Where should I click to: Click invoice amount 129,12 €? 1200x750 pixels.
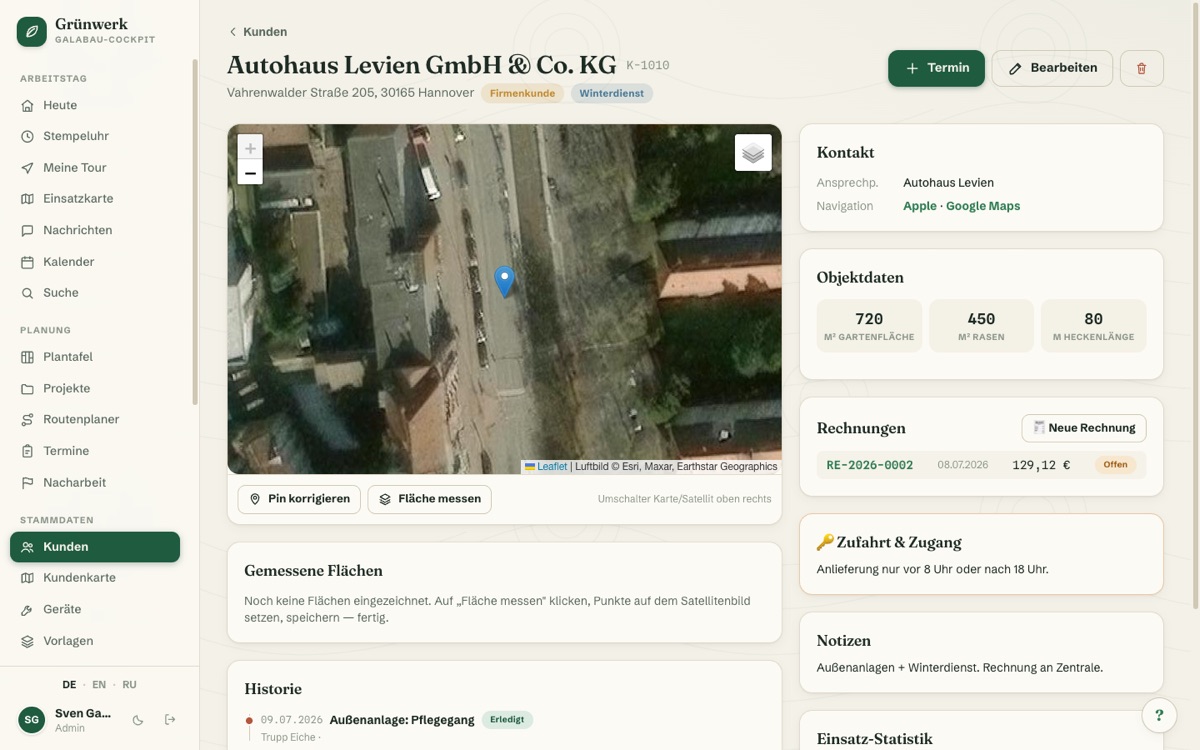coord(1041,465)
